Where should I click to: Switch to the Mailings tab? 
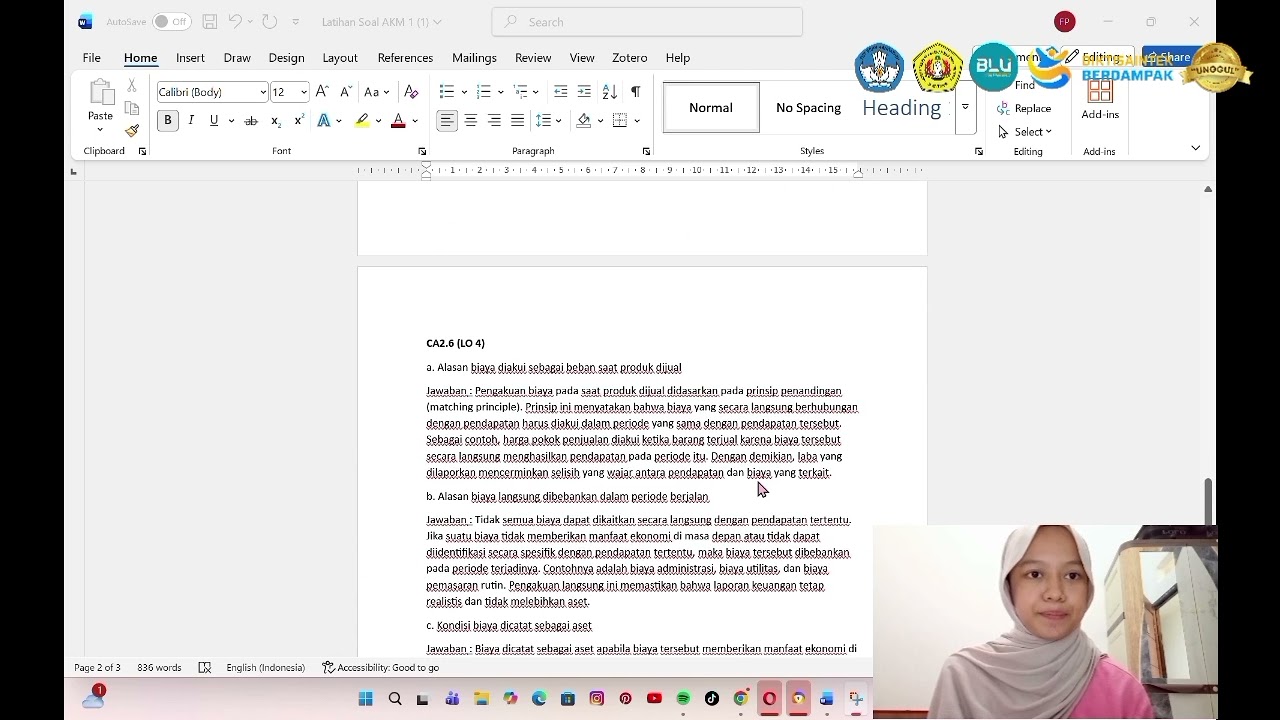point(474,58)
